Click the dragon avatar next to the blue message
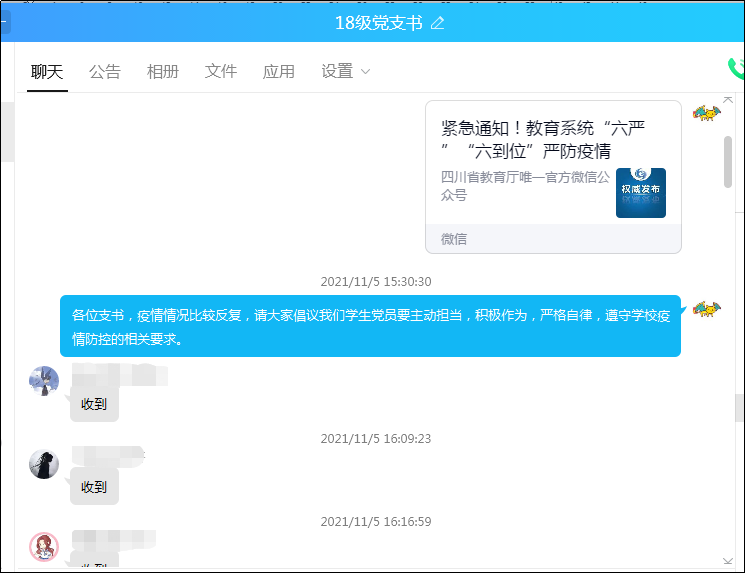 pos(707,308)
